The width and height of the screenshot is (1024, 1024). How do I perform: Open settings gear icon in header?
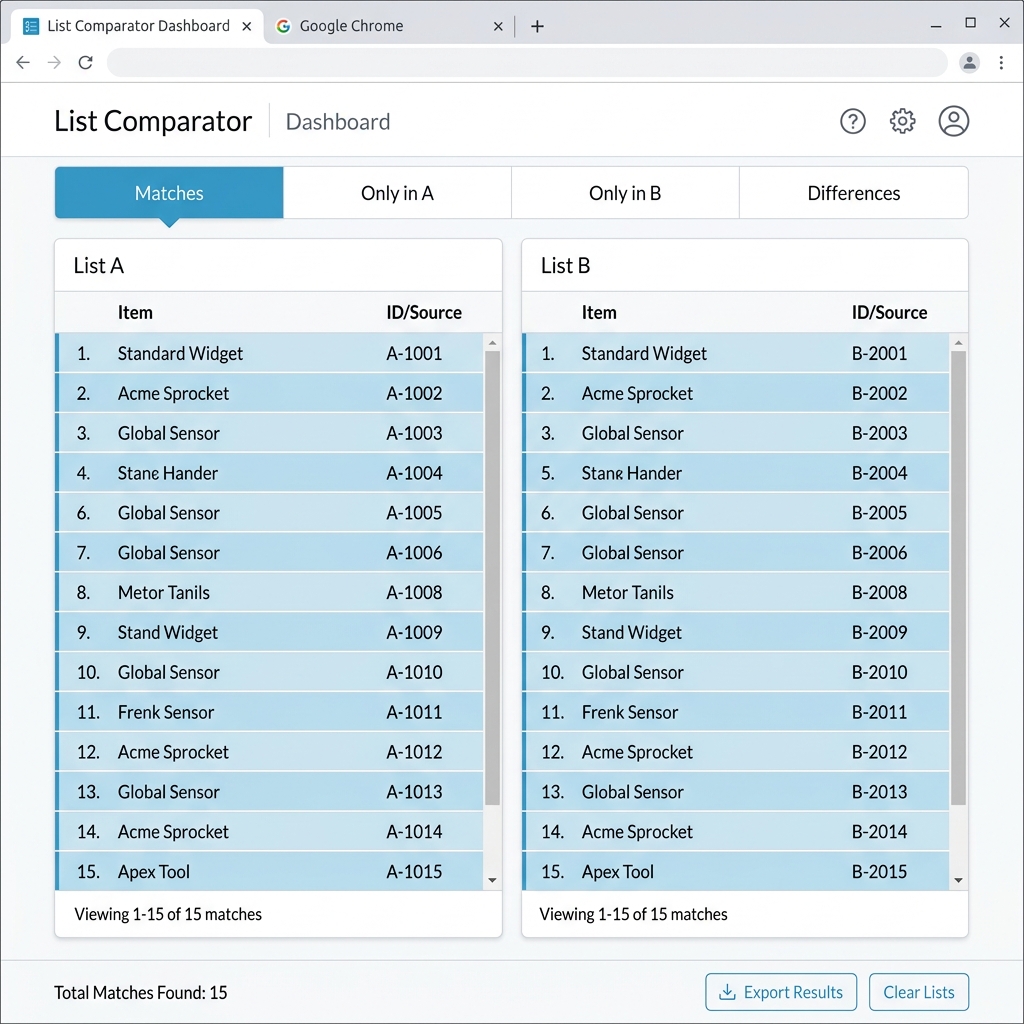[903, 121]
